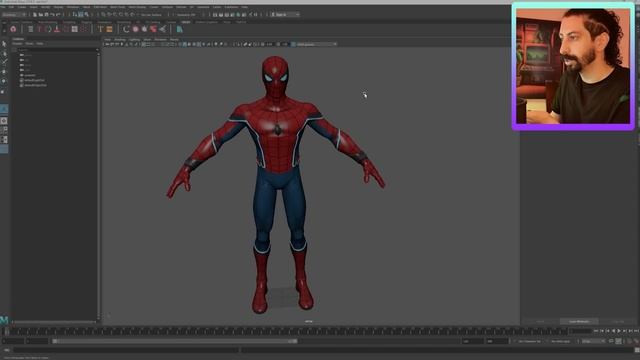This screenshot has width=640, height=360.
Task: Select the Lasso tool in toolbox
Action: [x=4, y=53]
